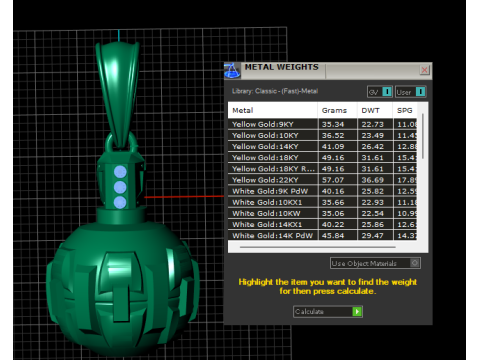480x360 pixels.
Task: Click the Calculate button
Action: [x=328, y=311]
